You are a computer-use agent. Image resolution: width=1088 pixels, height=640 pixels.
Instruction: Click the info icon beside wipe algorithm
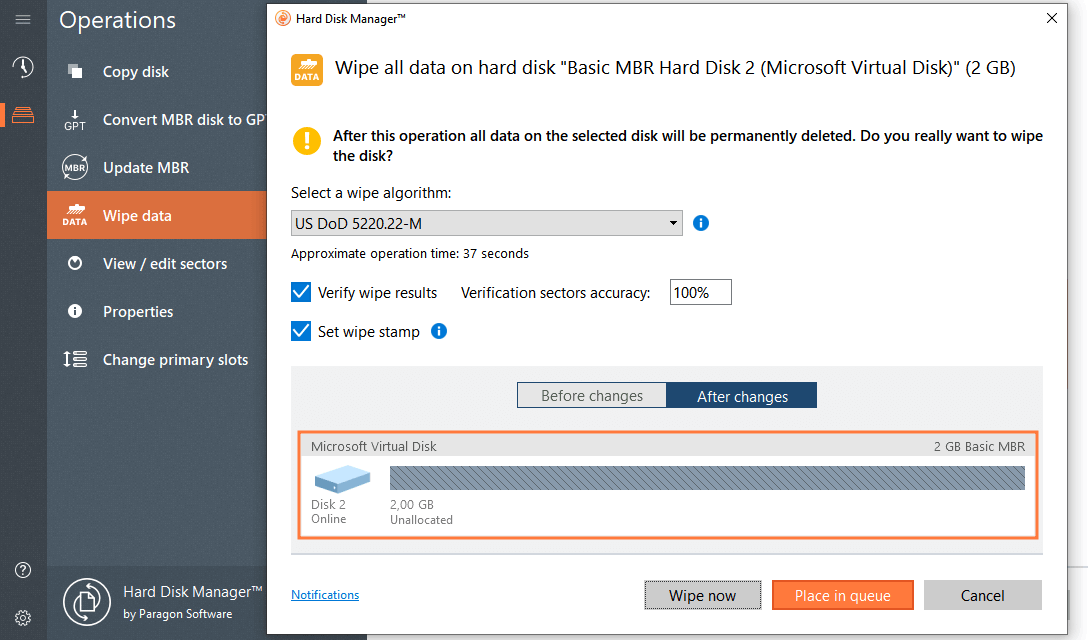(x=701, y=223)
